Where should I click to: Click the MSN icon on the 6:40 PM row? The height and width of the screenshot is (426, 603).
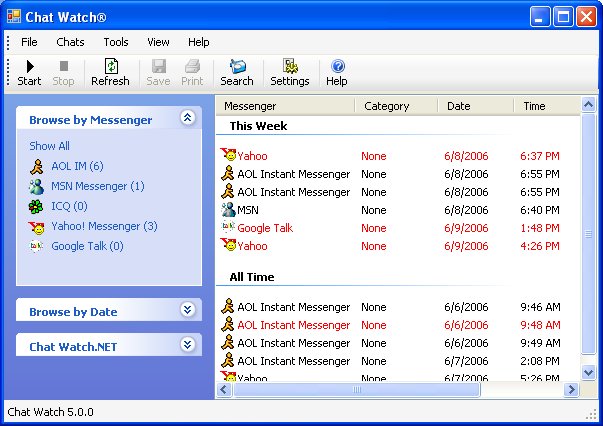[x=228, y=210]
